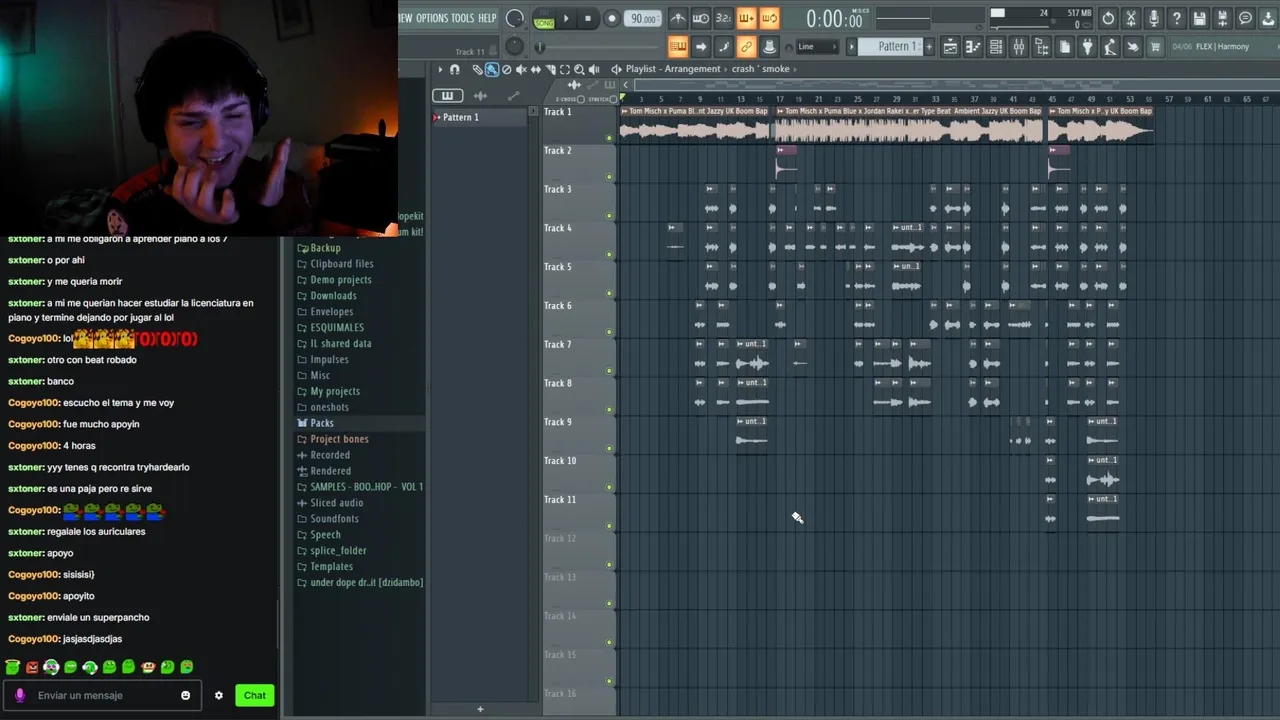Open the Help question mark icon

click(x=1177, y=18)
